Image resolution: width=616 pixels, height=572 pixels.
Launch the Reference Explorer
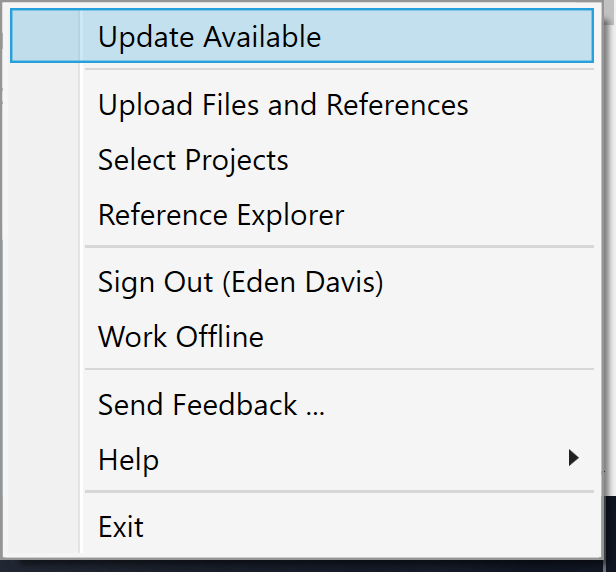coord(302,214)
